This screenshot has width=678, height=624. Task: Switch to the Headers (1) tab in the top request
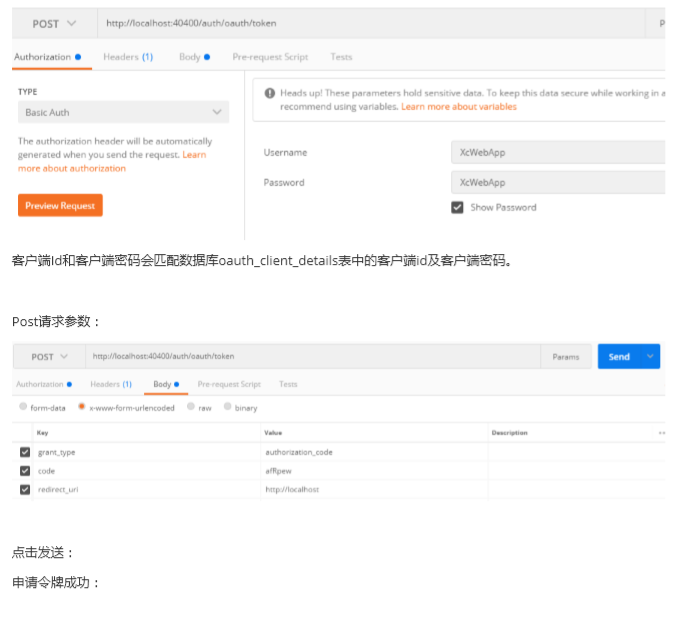point(128,57)
